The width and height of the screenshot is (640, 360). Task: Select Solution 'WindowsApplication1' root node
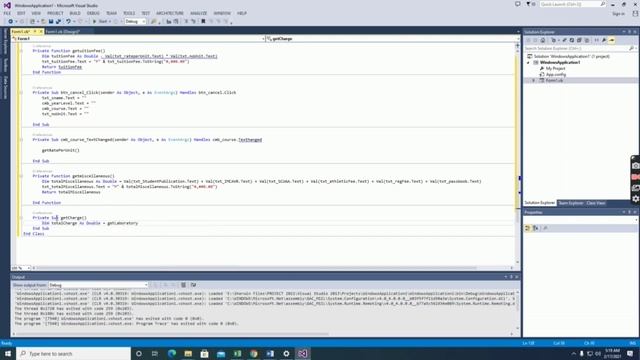click(x=568, y=56)
